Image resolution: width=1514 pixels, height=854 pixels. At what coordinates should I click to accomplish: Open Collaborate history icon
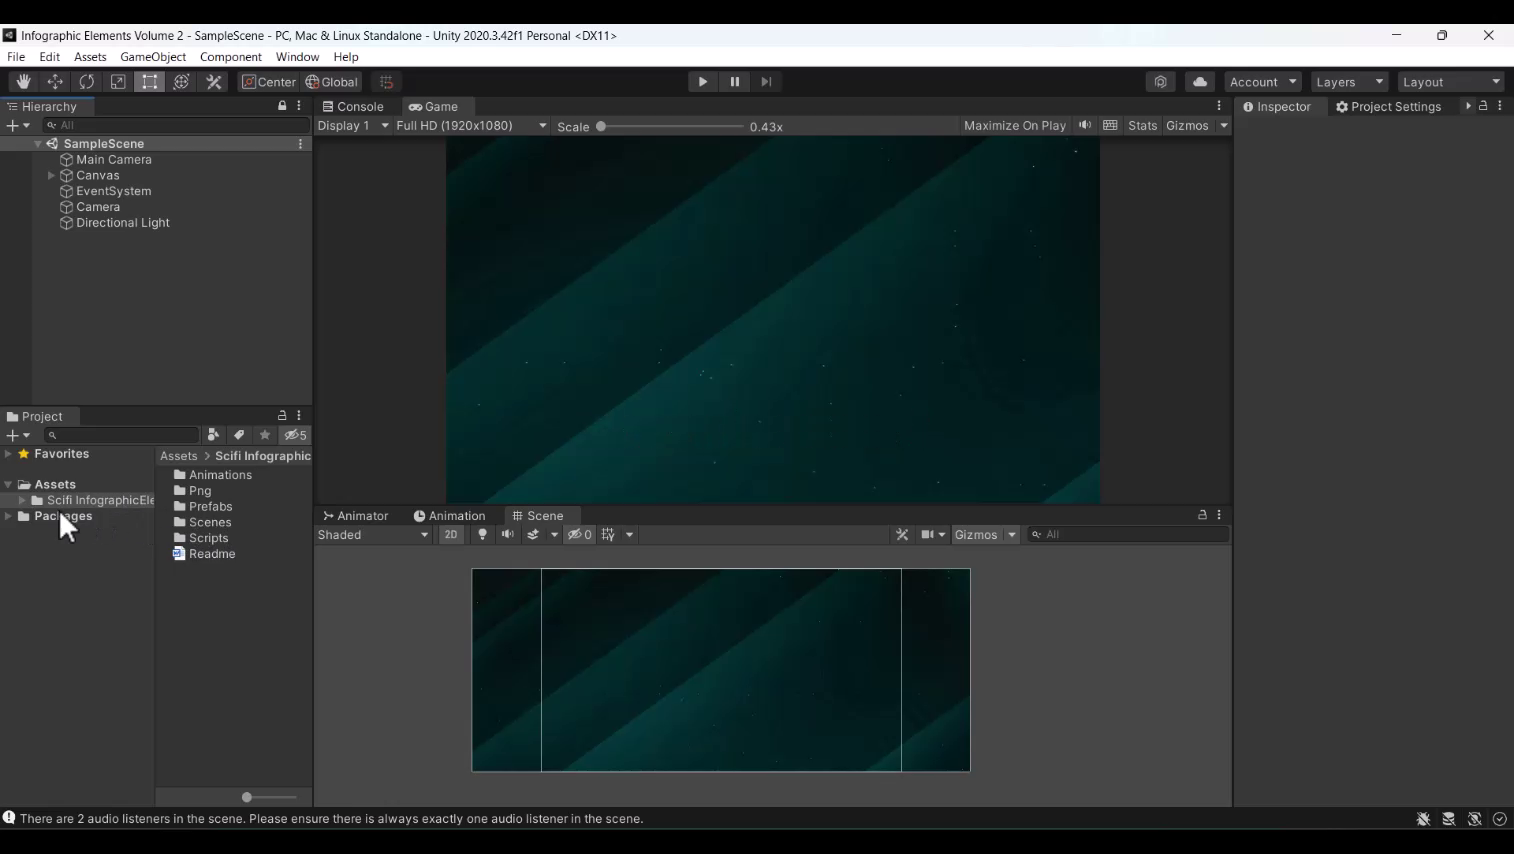tap(1160, 82)
